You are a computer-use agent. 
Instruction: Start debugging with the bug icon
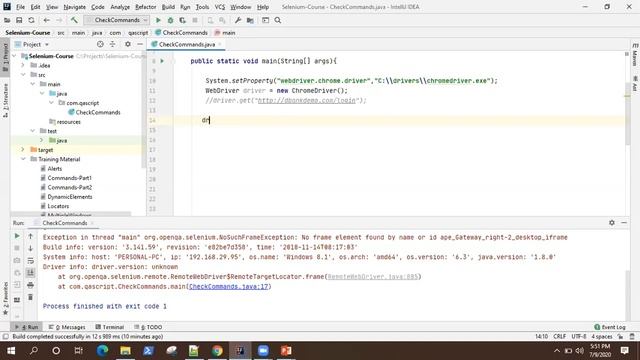pos(171,20)
